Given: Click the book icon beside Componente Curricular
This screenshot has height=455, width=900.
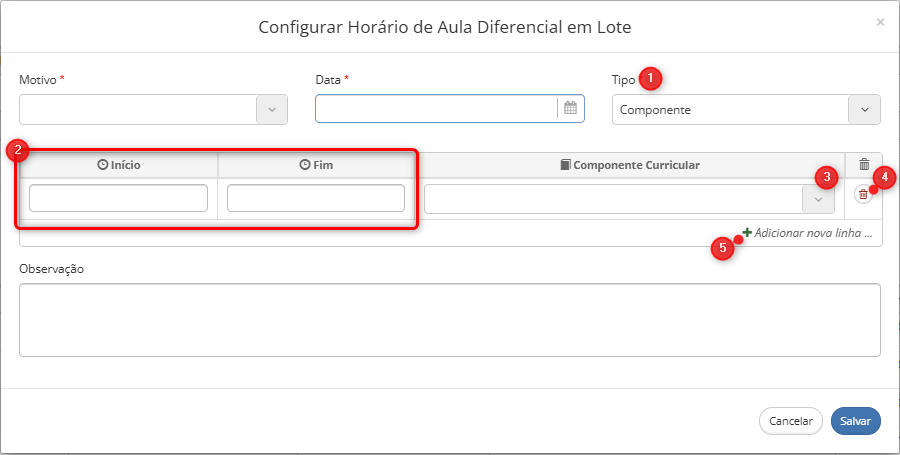Looking at the screenshot, I should (565, 165).
